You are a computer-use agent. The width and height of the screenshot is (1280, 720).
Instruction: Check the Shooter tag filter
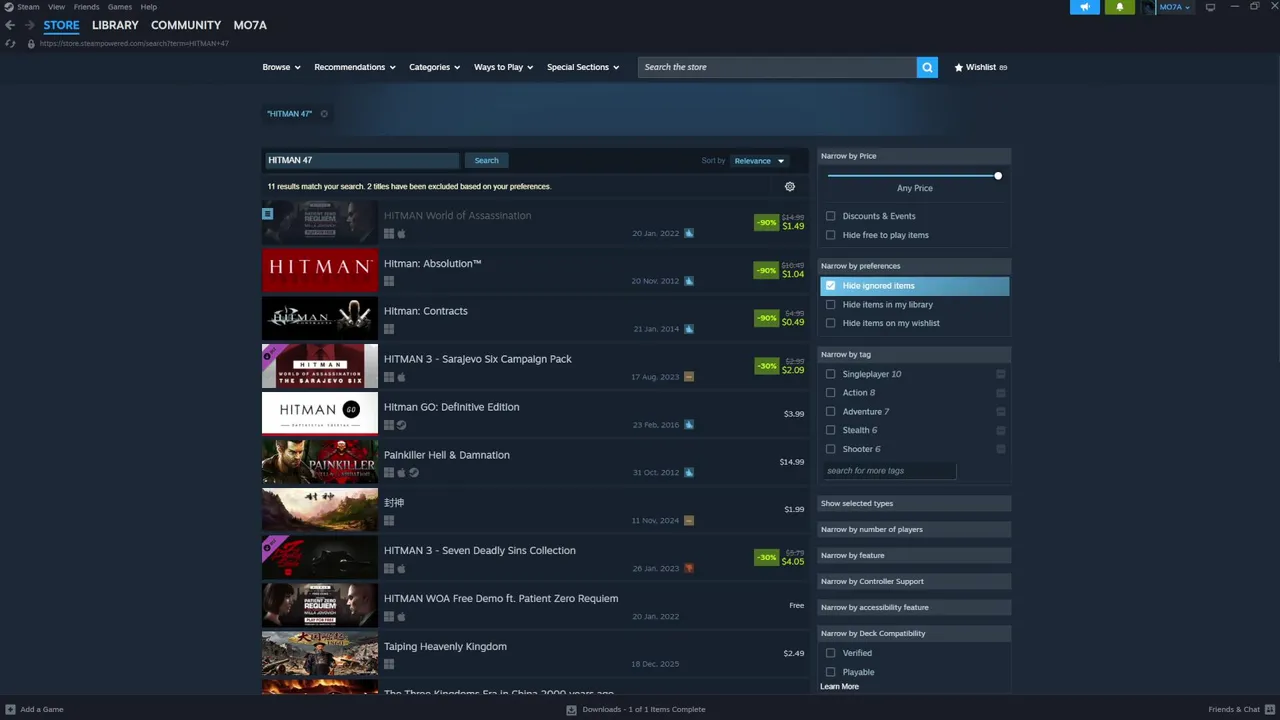pyautogui.click(x=830, y=449)
